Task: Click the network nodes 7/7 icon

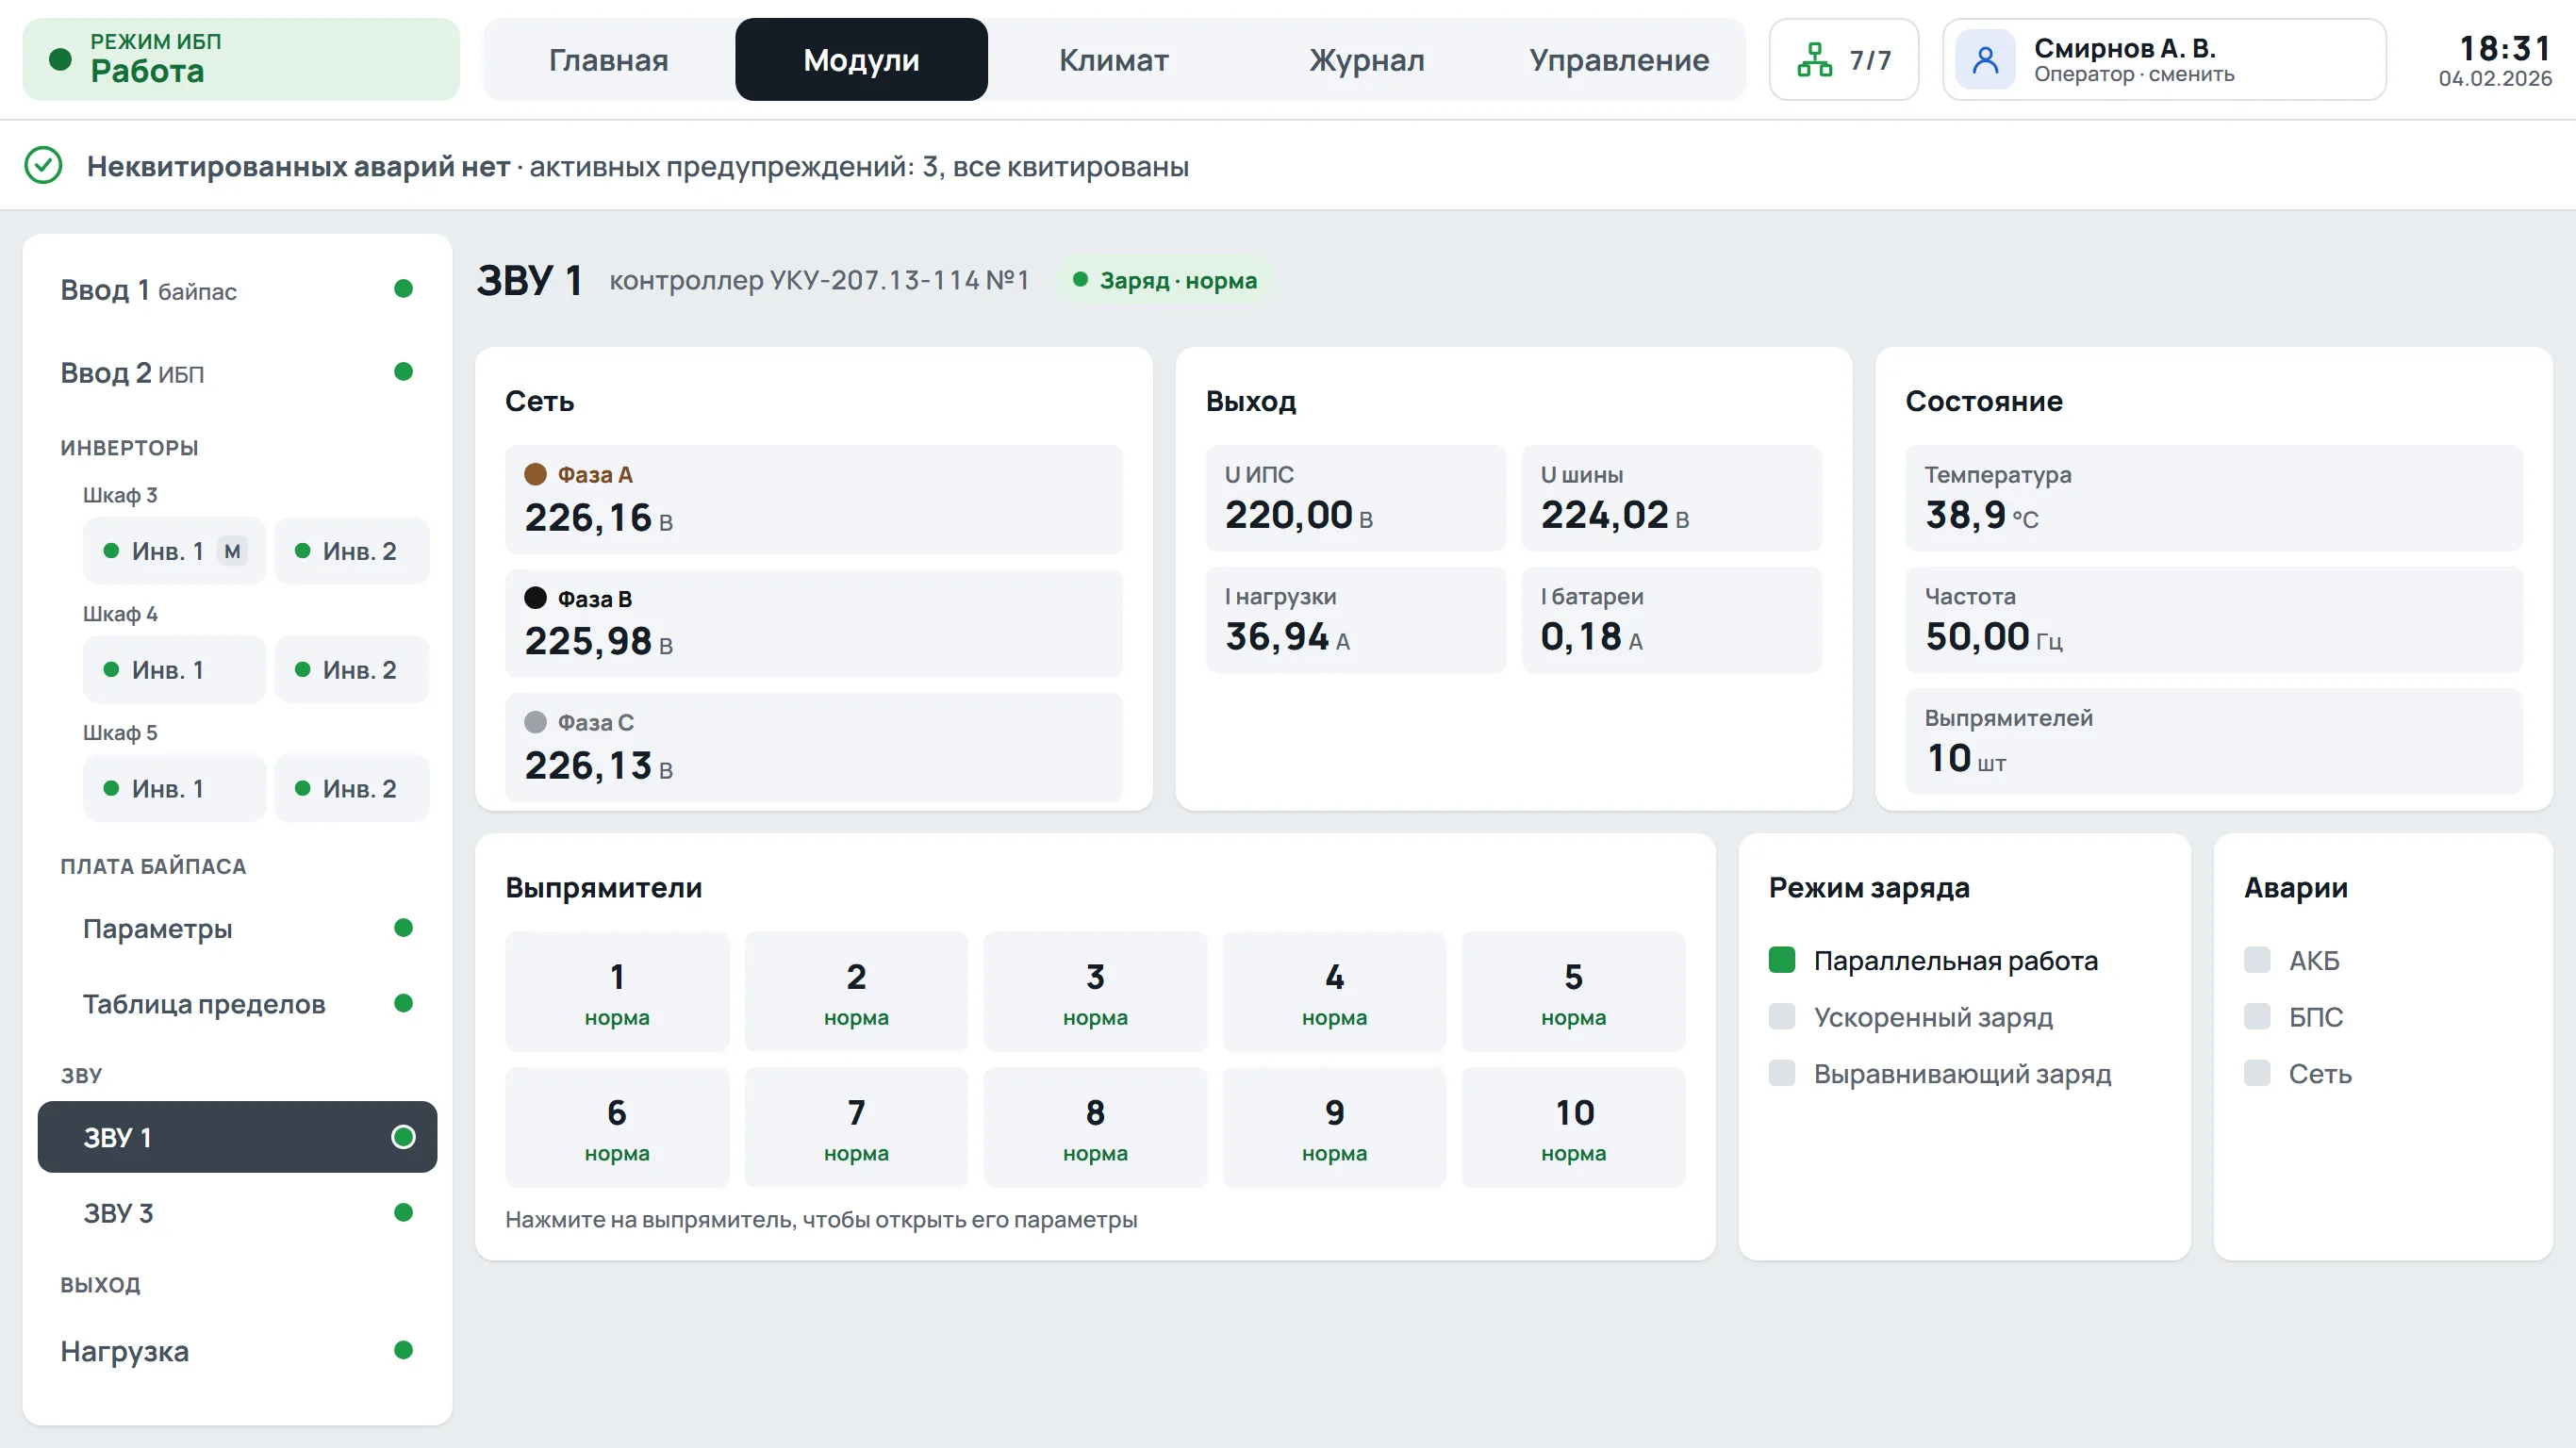Action: click(1814, 60)
